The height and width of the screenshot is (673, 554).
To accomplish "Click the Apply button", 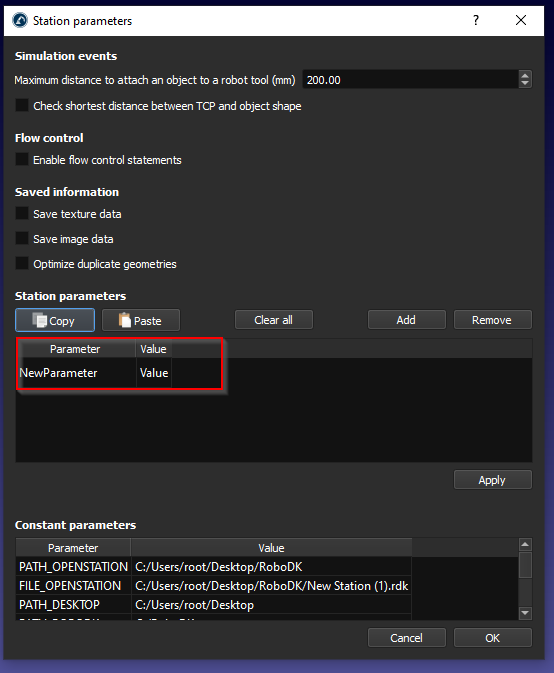I will click(493, 480).
